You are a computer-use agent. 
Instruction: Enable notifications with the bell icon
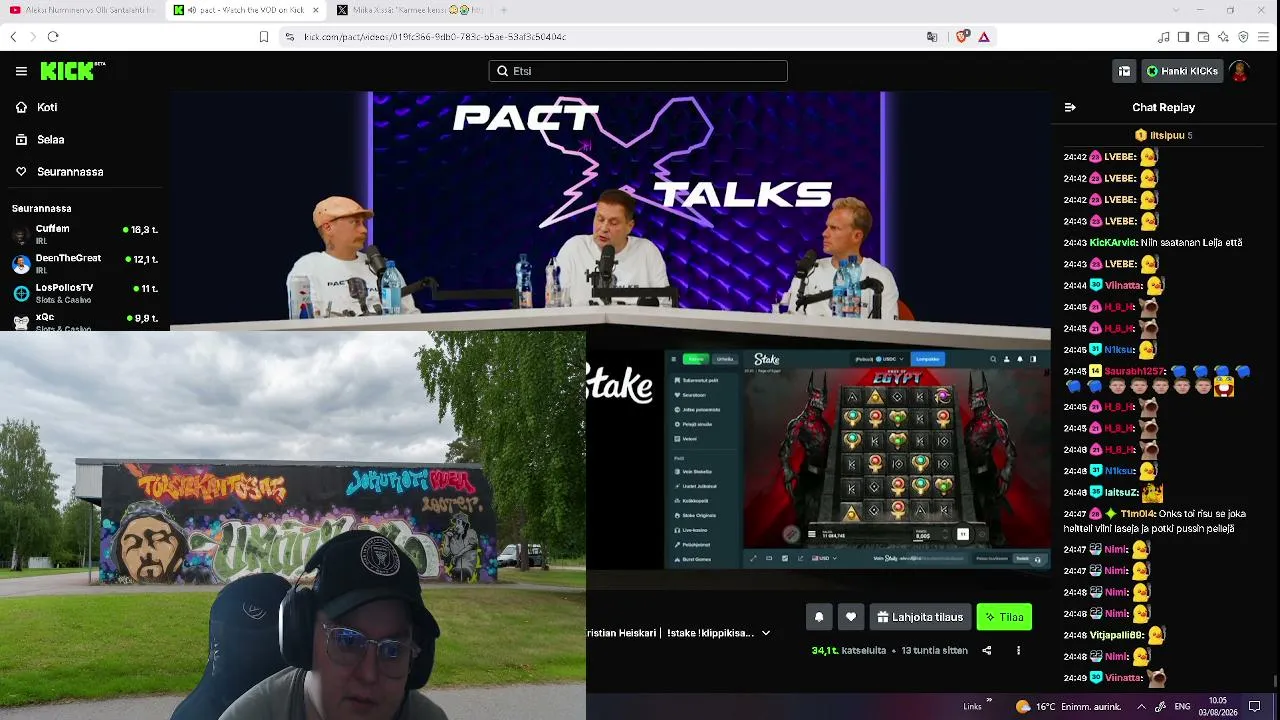819,617
